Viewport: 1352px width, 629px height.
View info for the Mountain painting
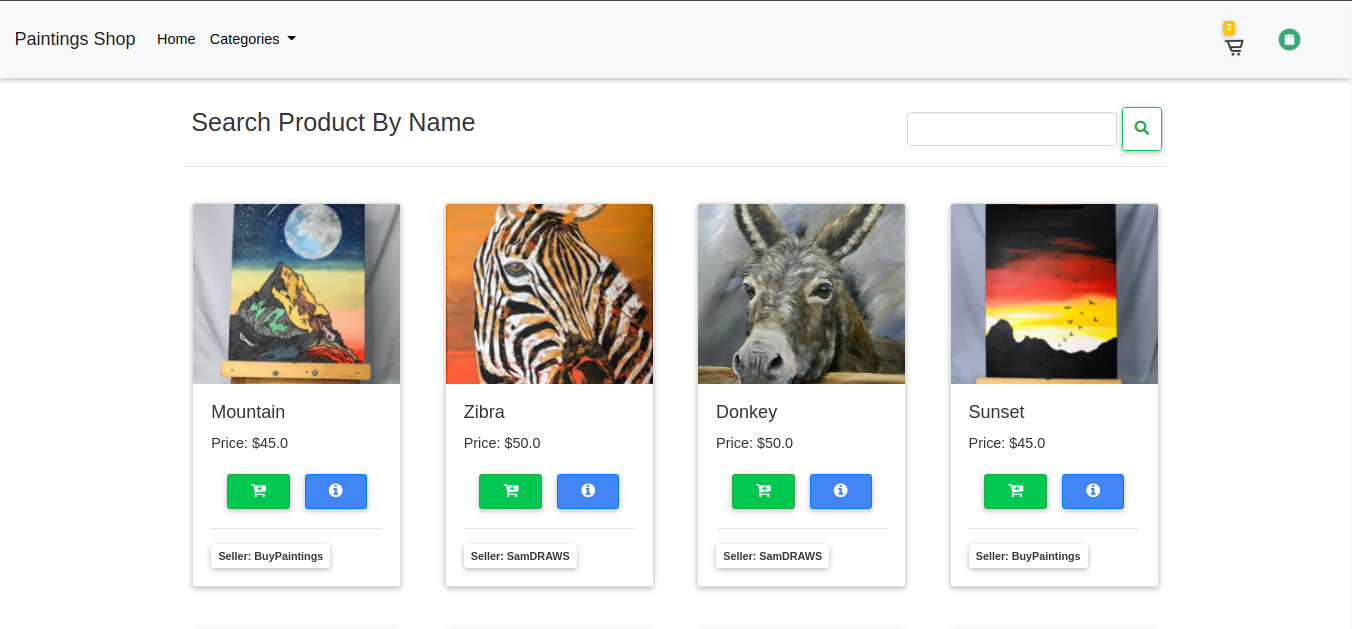pyautogui.click(x=336, y=491)
